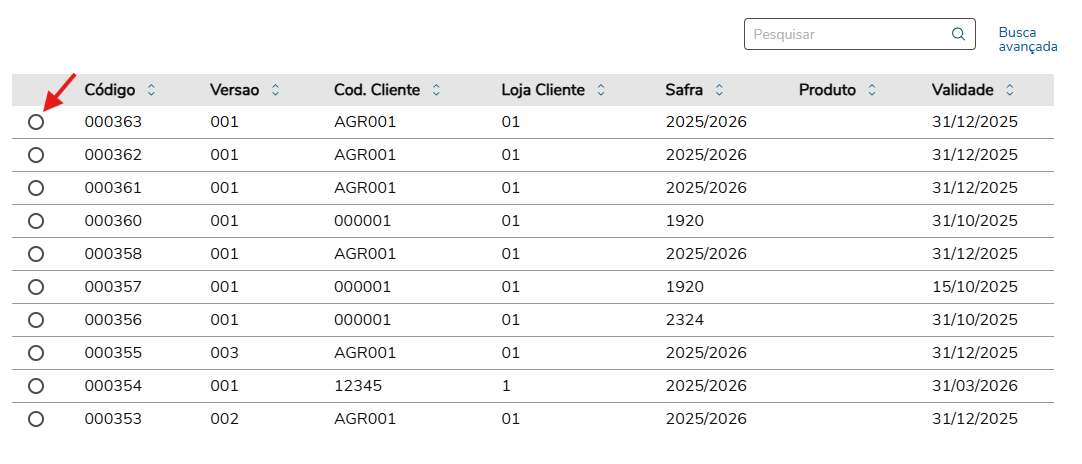Click client code 12345 cell
1082x464 pixels.
[358, 386]
